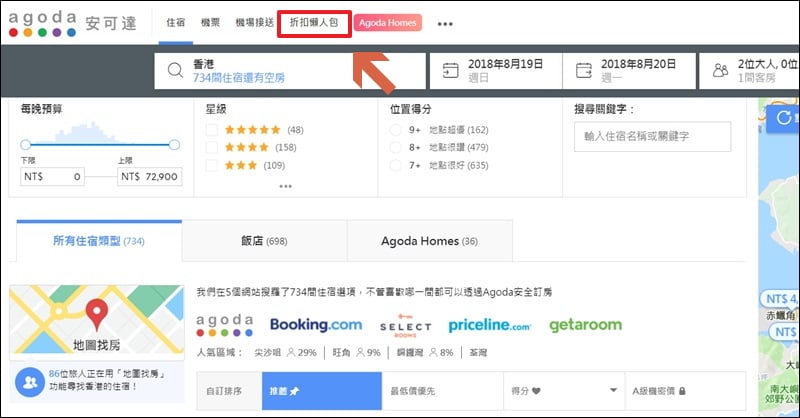Screen dimensions: 800x418
Task: Open the 機場接送 tab
Action: pos(254,23)
